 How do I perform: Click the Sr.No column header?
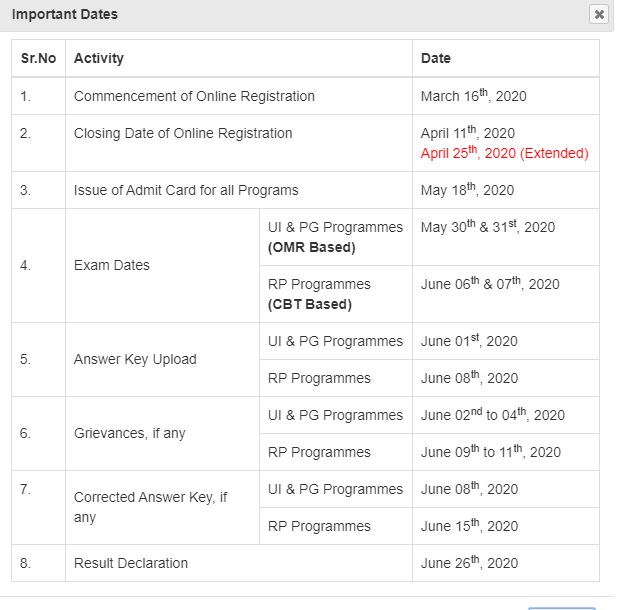click(x=39, y=58)
